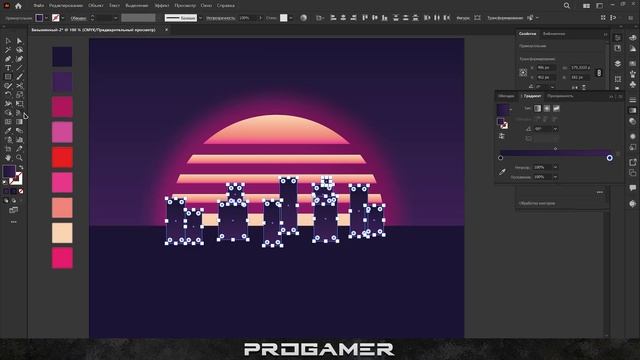Switch to the Обводка tab
Screen dimensions: 640x360
(507, 96)
